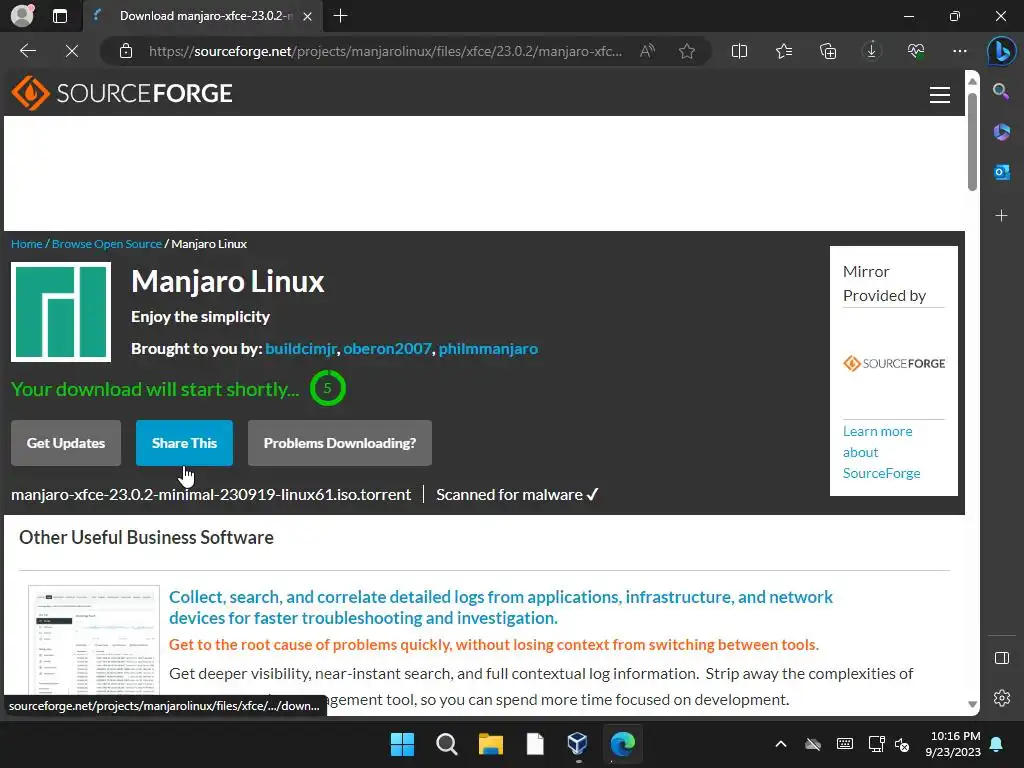Image resolution: width=1024 pixels, height=768 pixels.
Task: Follow the Home breadcrumb link
Action: coord(27,244)
